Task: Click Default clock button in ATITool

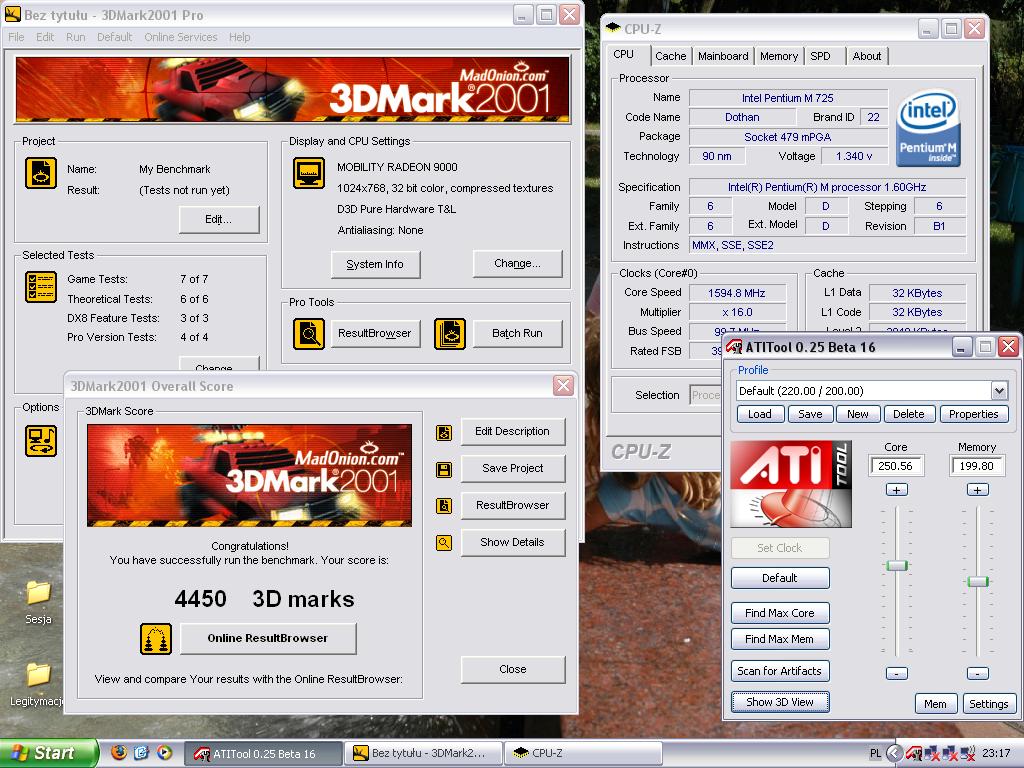Action: [x=780, y=578]
